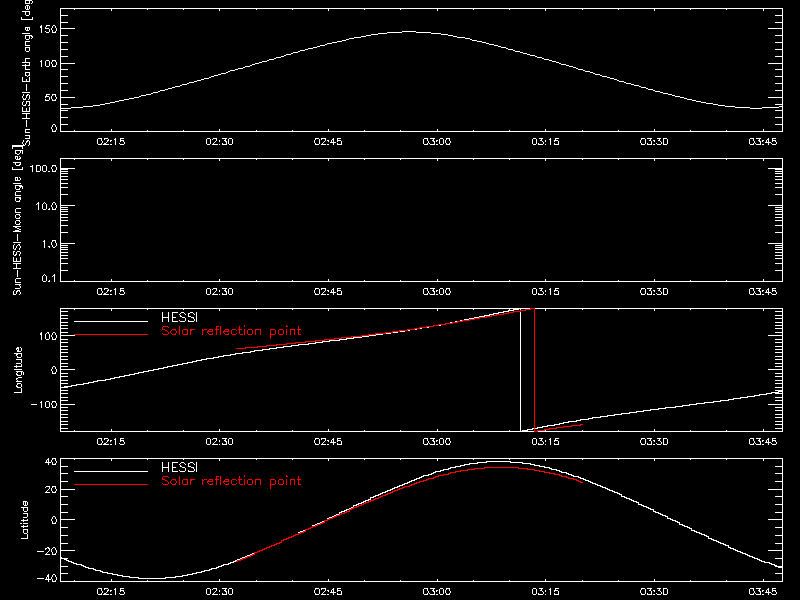Click 03:45 time label under Latitude plot
Viewport: 800px width, 600px height.
coord(763,591)
